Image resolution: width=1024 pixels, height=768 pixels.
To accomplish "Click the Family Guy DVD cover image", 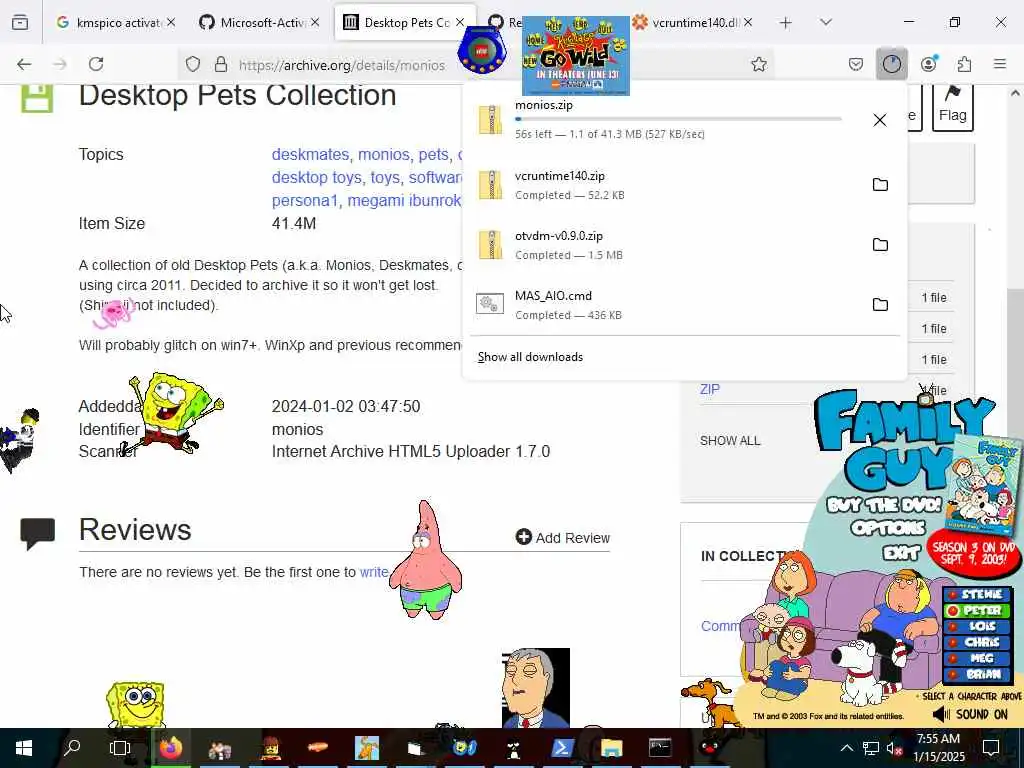I will (x=985, y=485).
